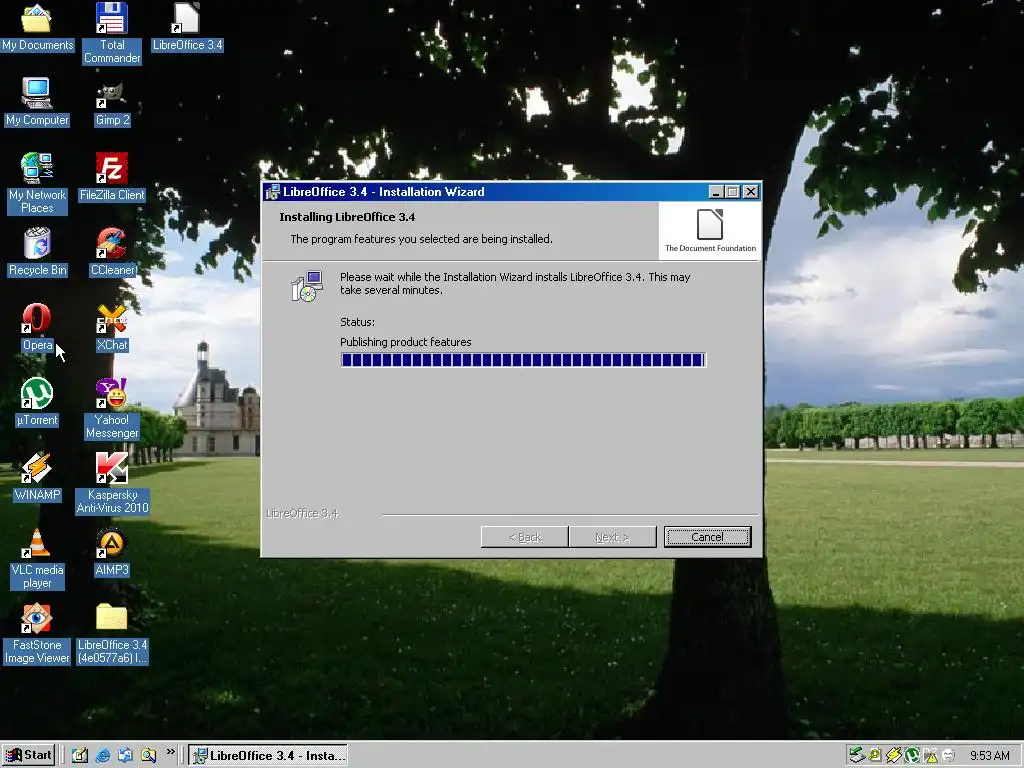
Task: Click the greyed 'LibreOffice 3.4' footer label
Action: point(302,513)
